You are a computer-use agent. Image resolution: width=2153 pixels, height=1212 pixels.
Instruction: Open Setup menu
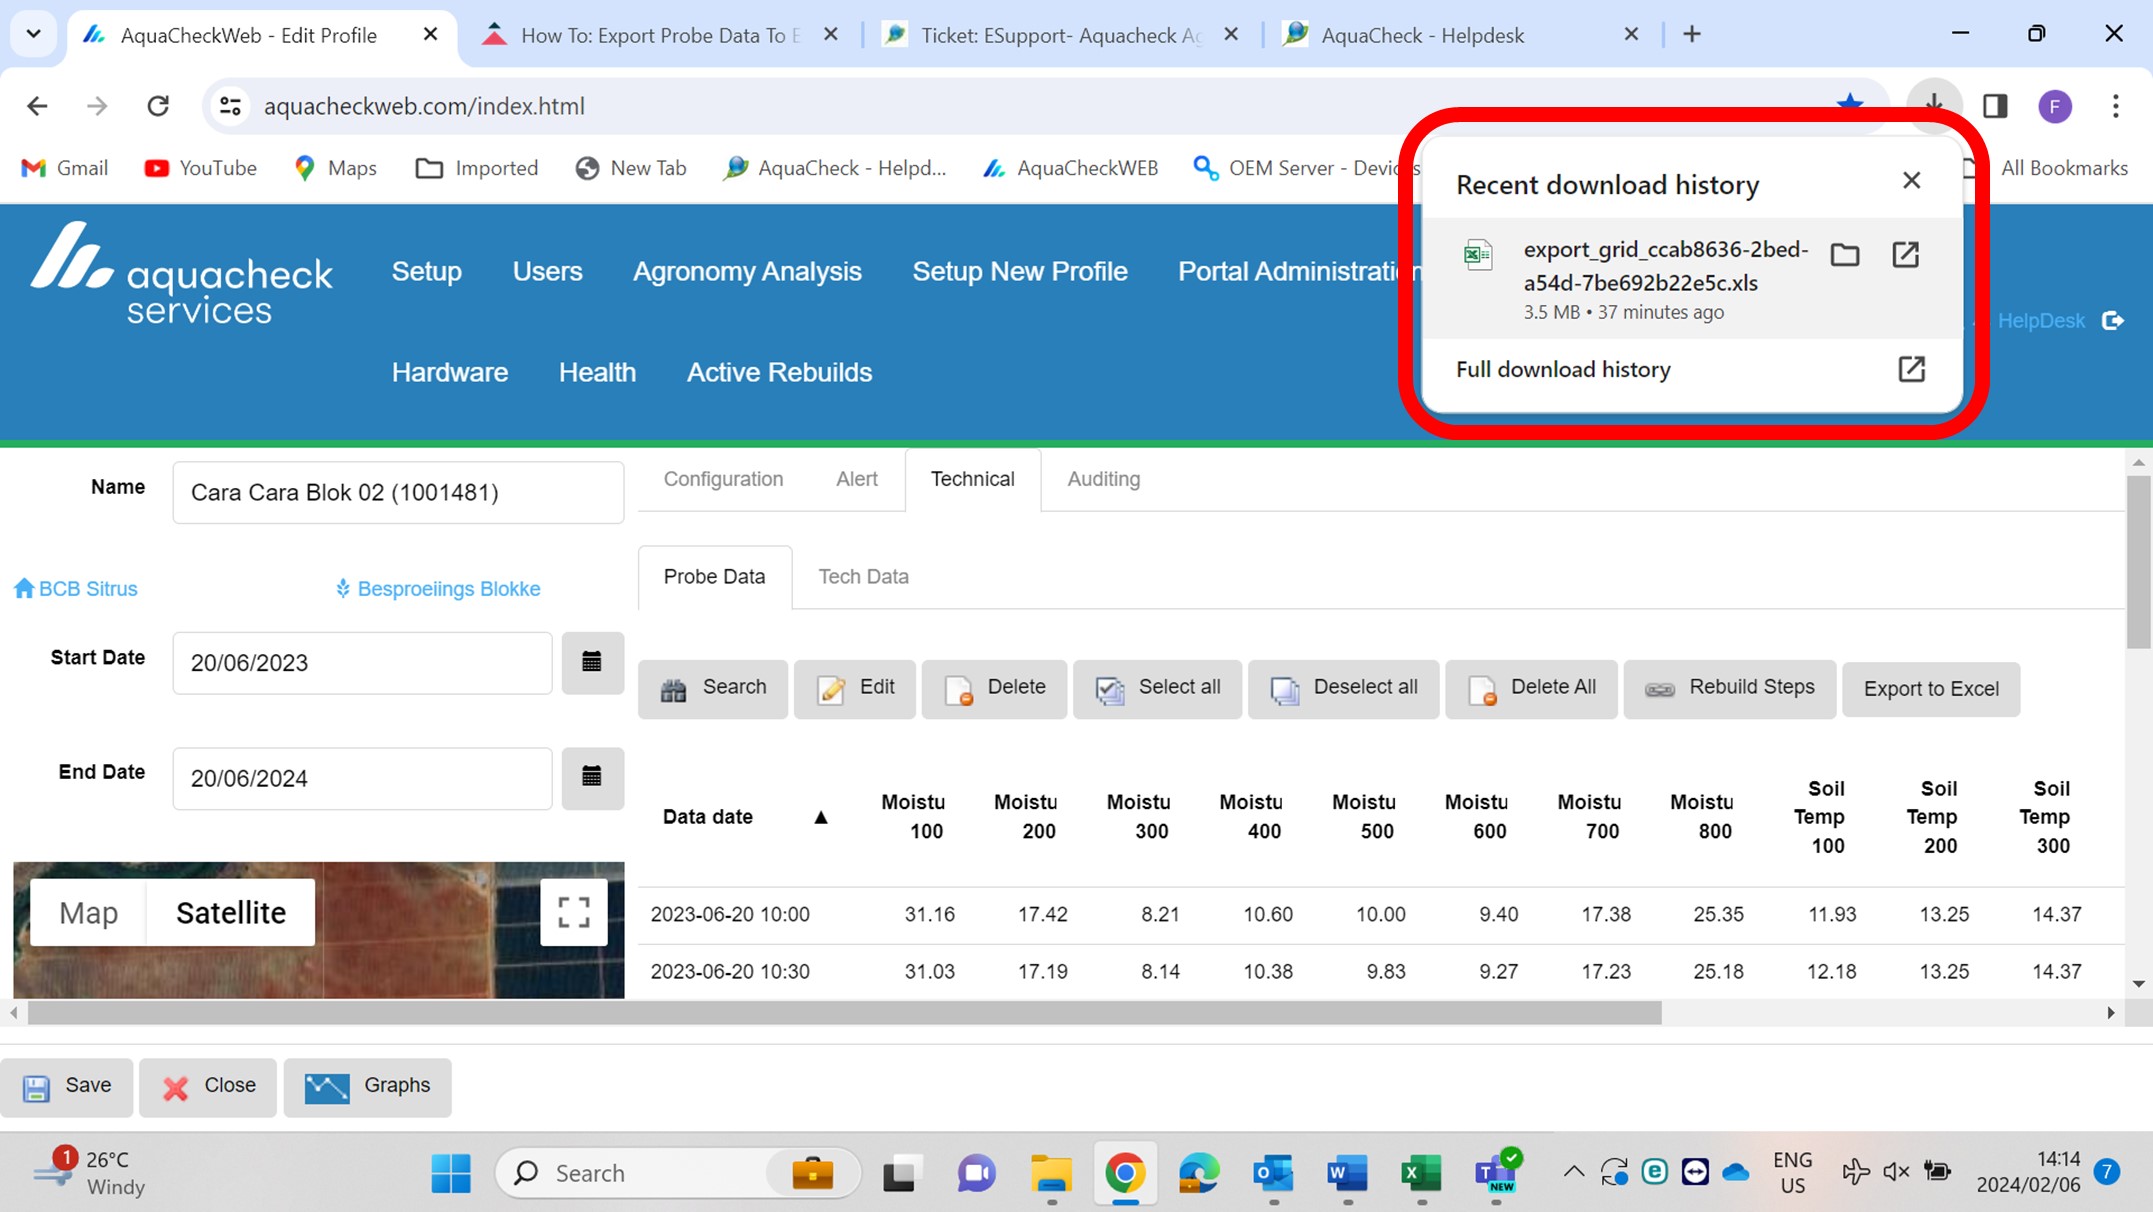tap(427, 271)
